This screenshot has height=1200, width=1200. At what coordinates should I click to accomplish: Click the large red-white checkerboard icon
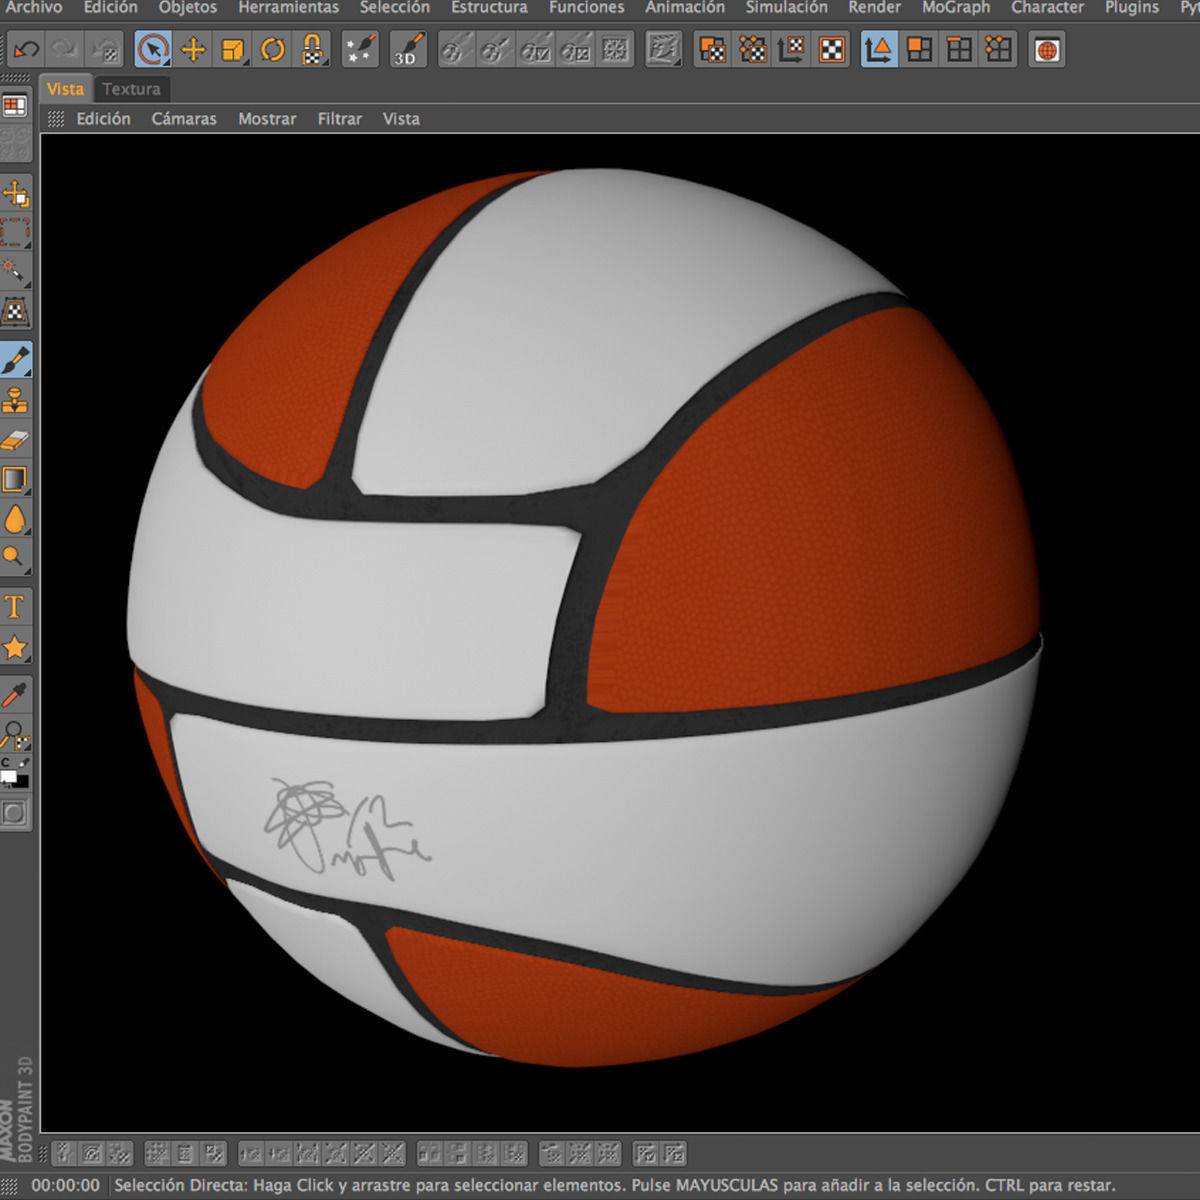(x=832, y=49)
